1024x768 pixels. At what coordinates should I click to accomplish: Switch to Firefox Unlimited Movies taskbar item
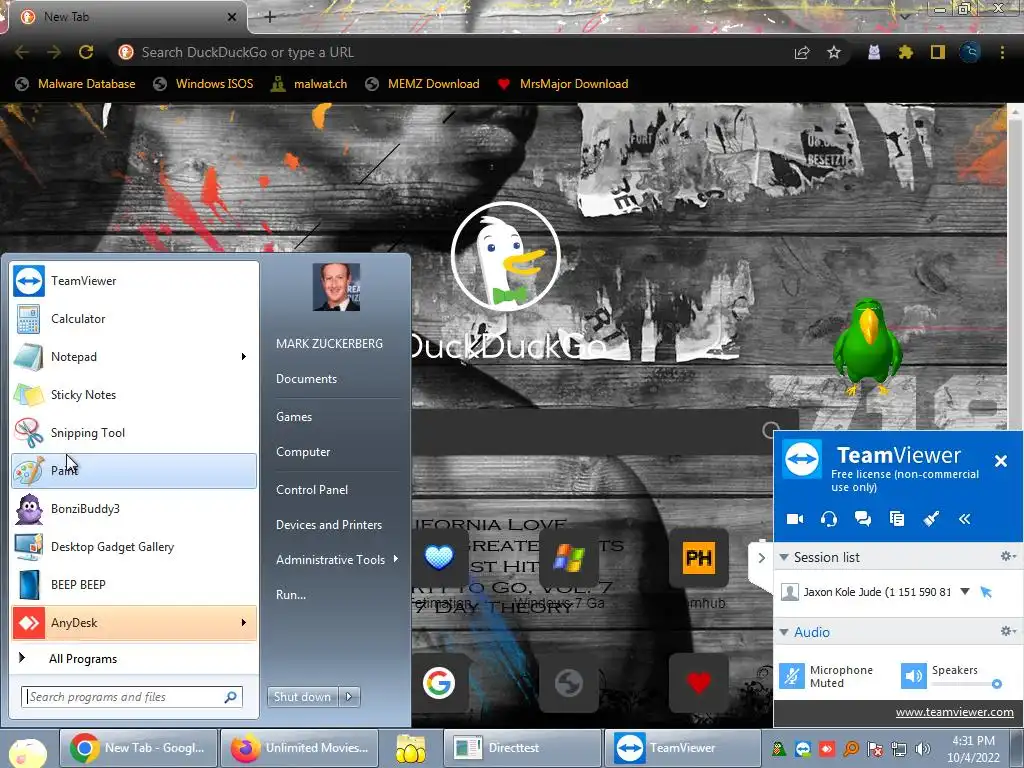(300, 748)
